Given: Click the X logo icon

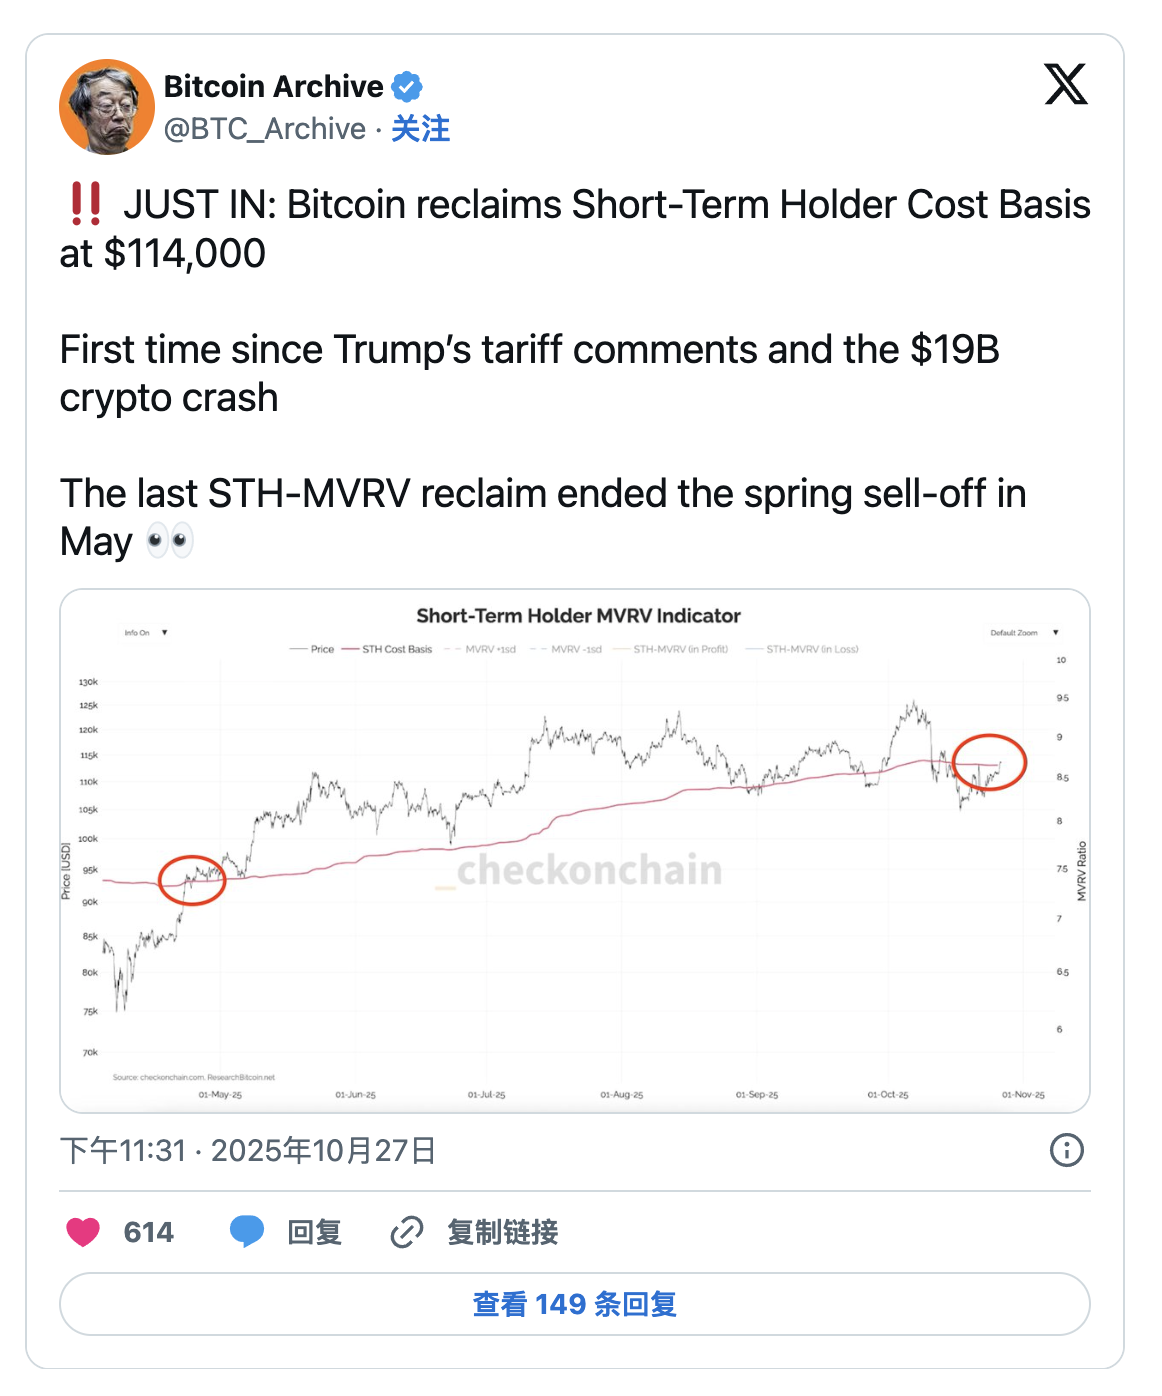Looking at the screenshot, I should tap(1065, 84).
